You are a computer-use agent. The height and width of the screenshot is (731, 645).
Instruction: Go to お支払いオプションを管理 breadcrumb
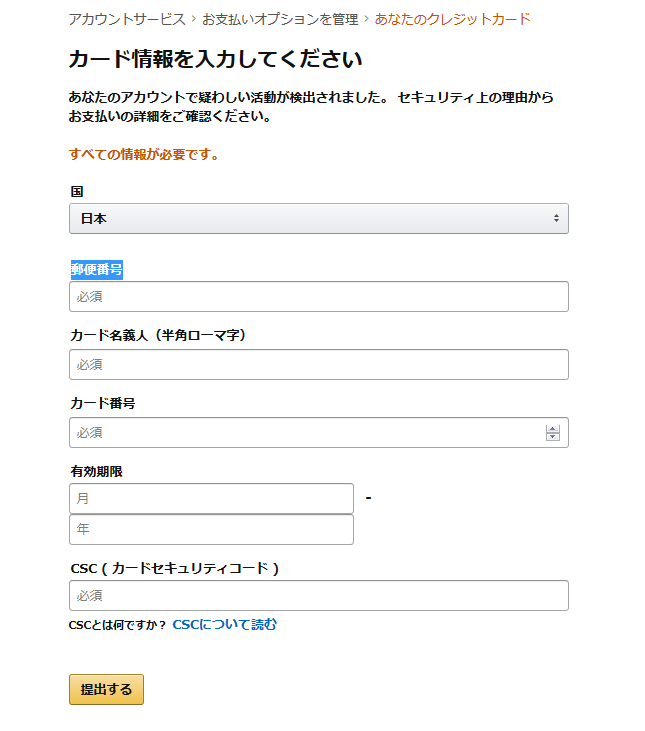pos(280,19)
